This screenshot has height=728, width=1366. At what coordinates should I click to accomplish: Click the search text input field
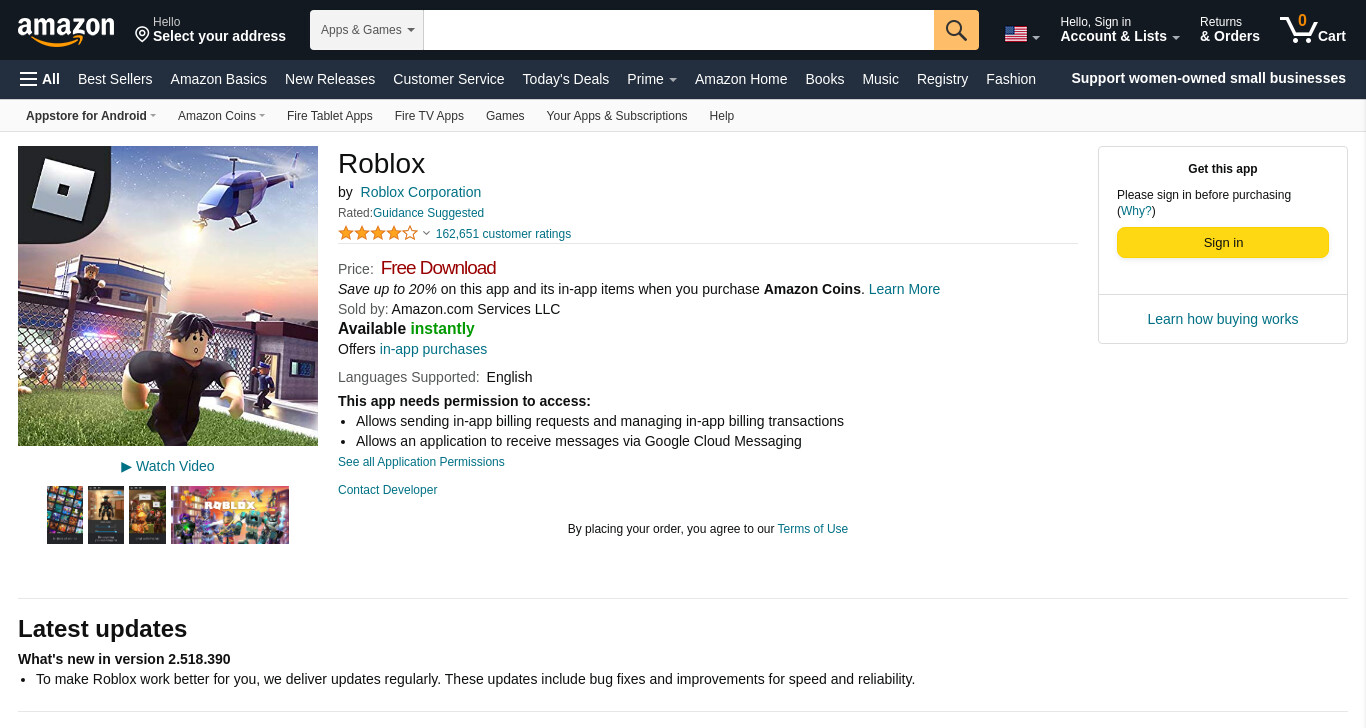pos(679,30)
